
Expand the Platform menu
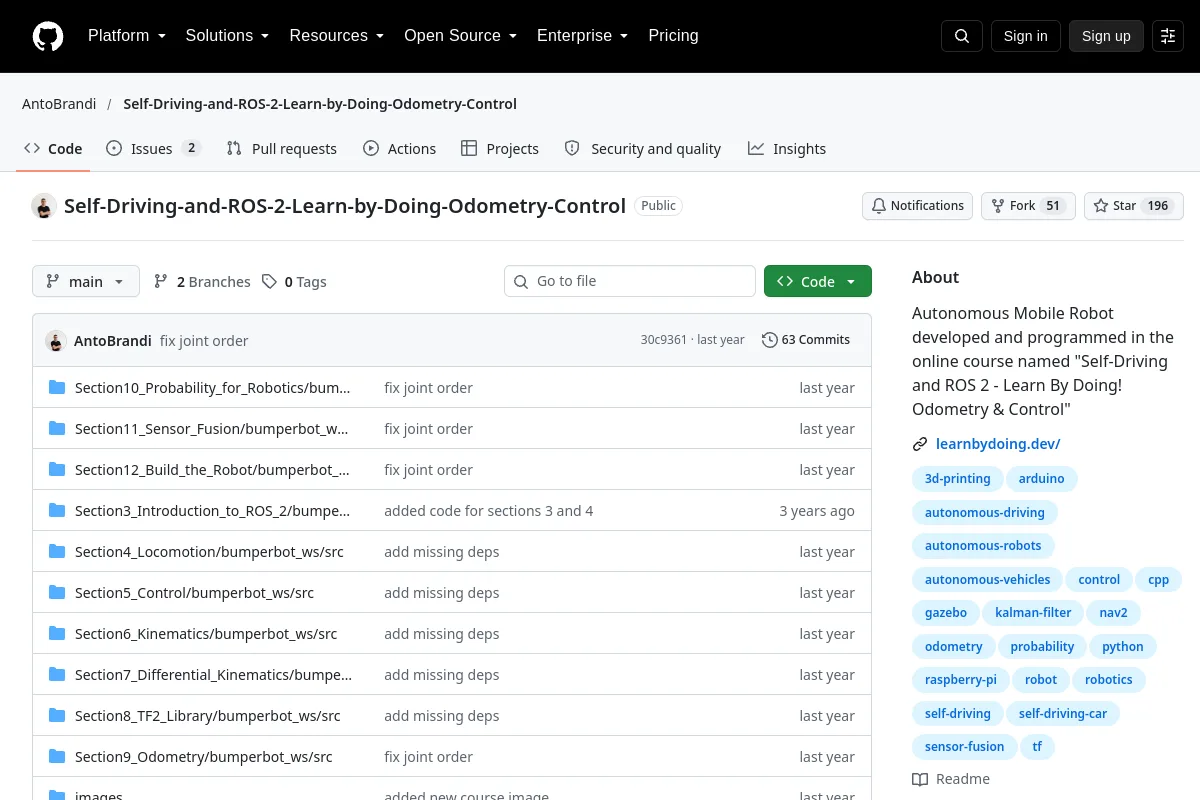point(127,36)
